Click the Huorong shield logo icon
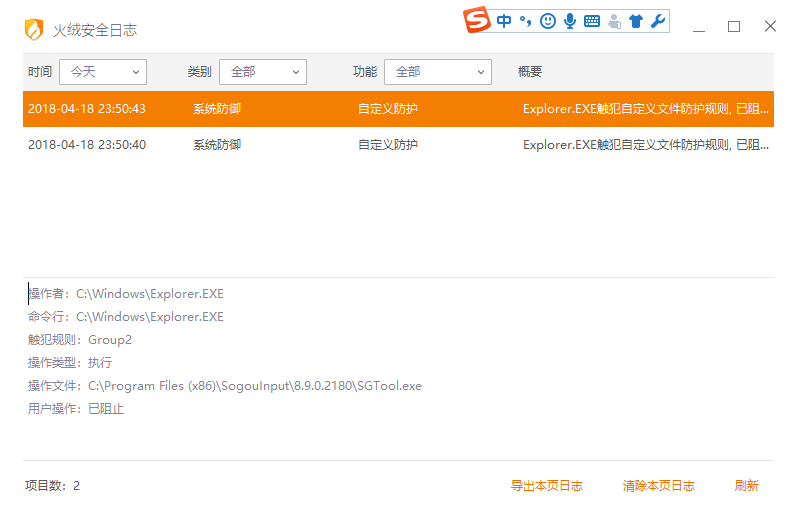Viewport: 799px width, 514px height. [34, 30]
